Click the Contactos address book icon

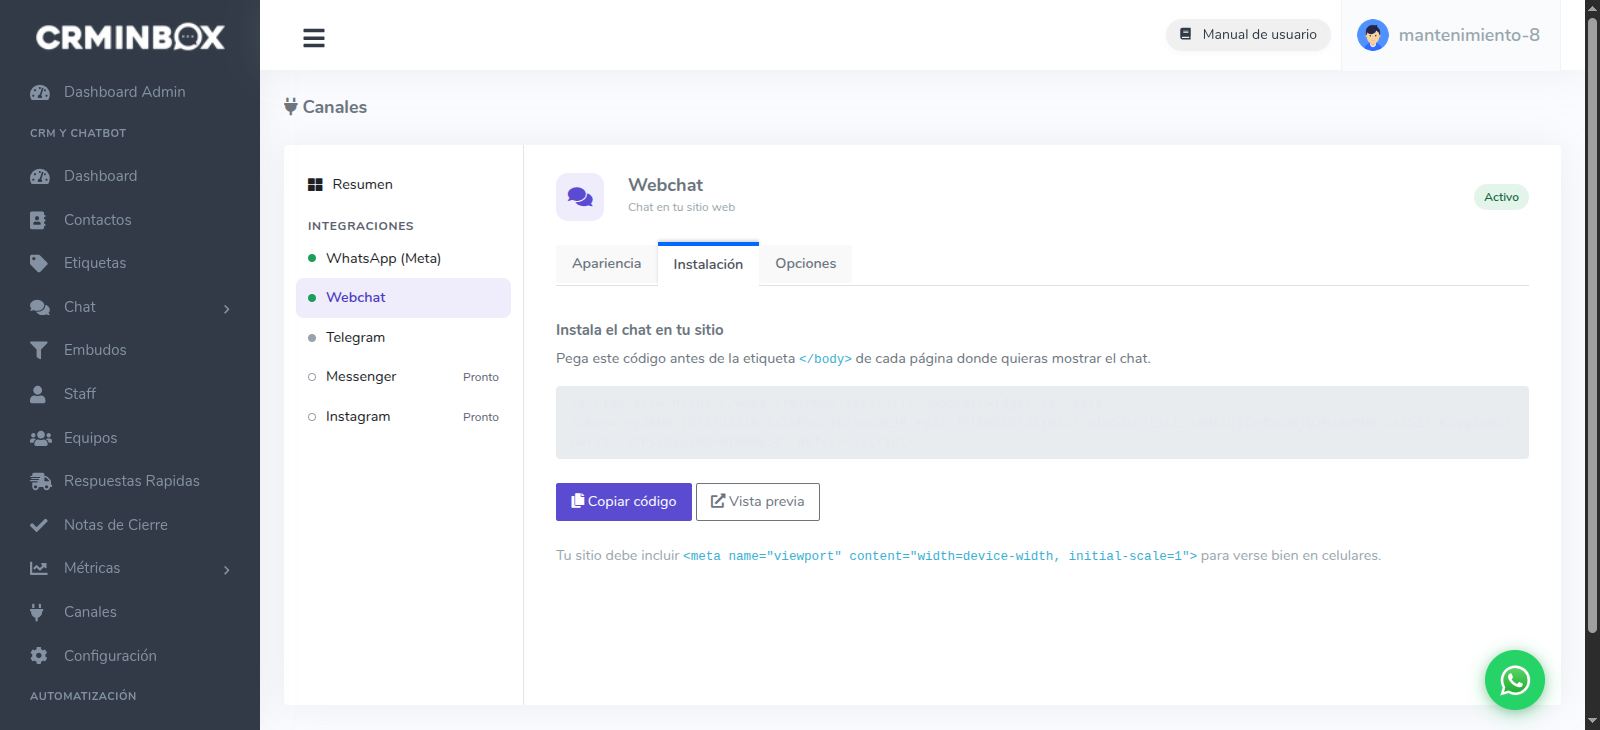point(38,220)
